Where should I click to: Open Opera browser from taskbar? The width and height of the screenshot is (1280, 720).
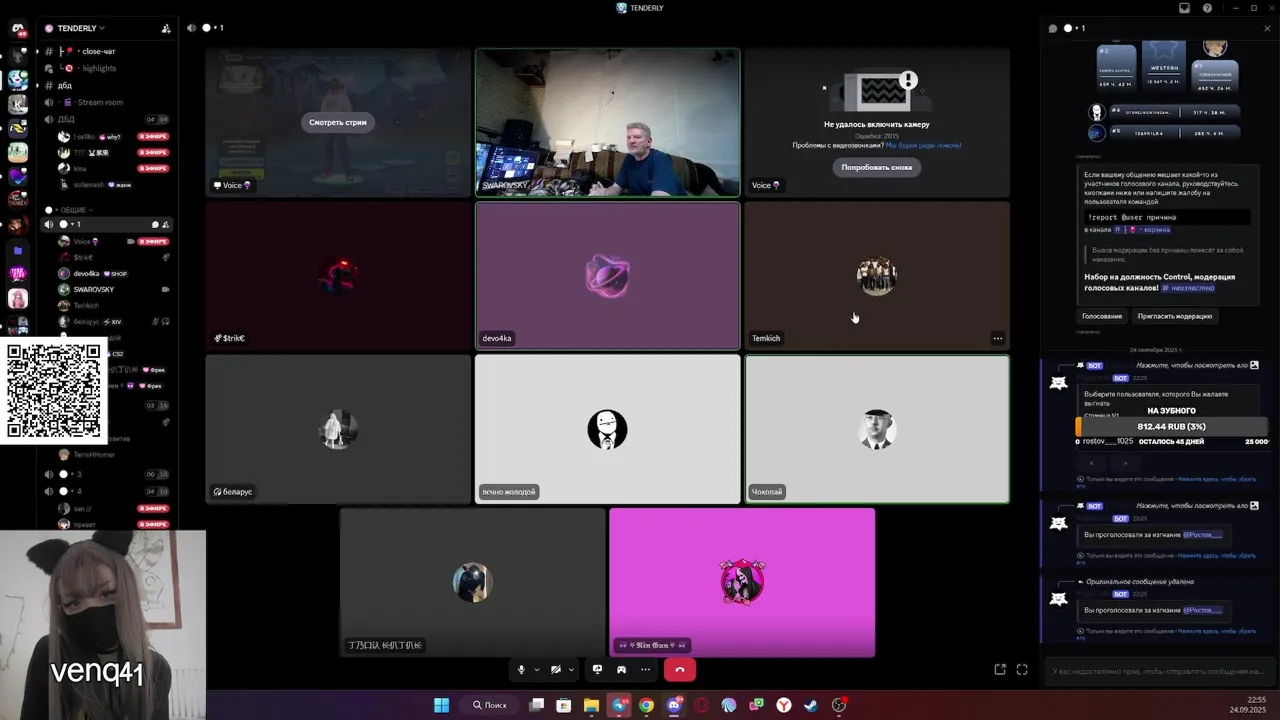[x=702, y=705]
